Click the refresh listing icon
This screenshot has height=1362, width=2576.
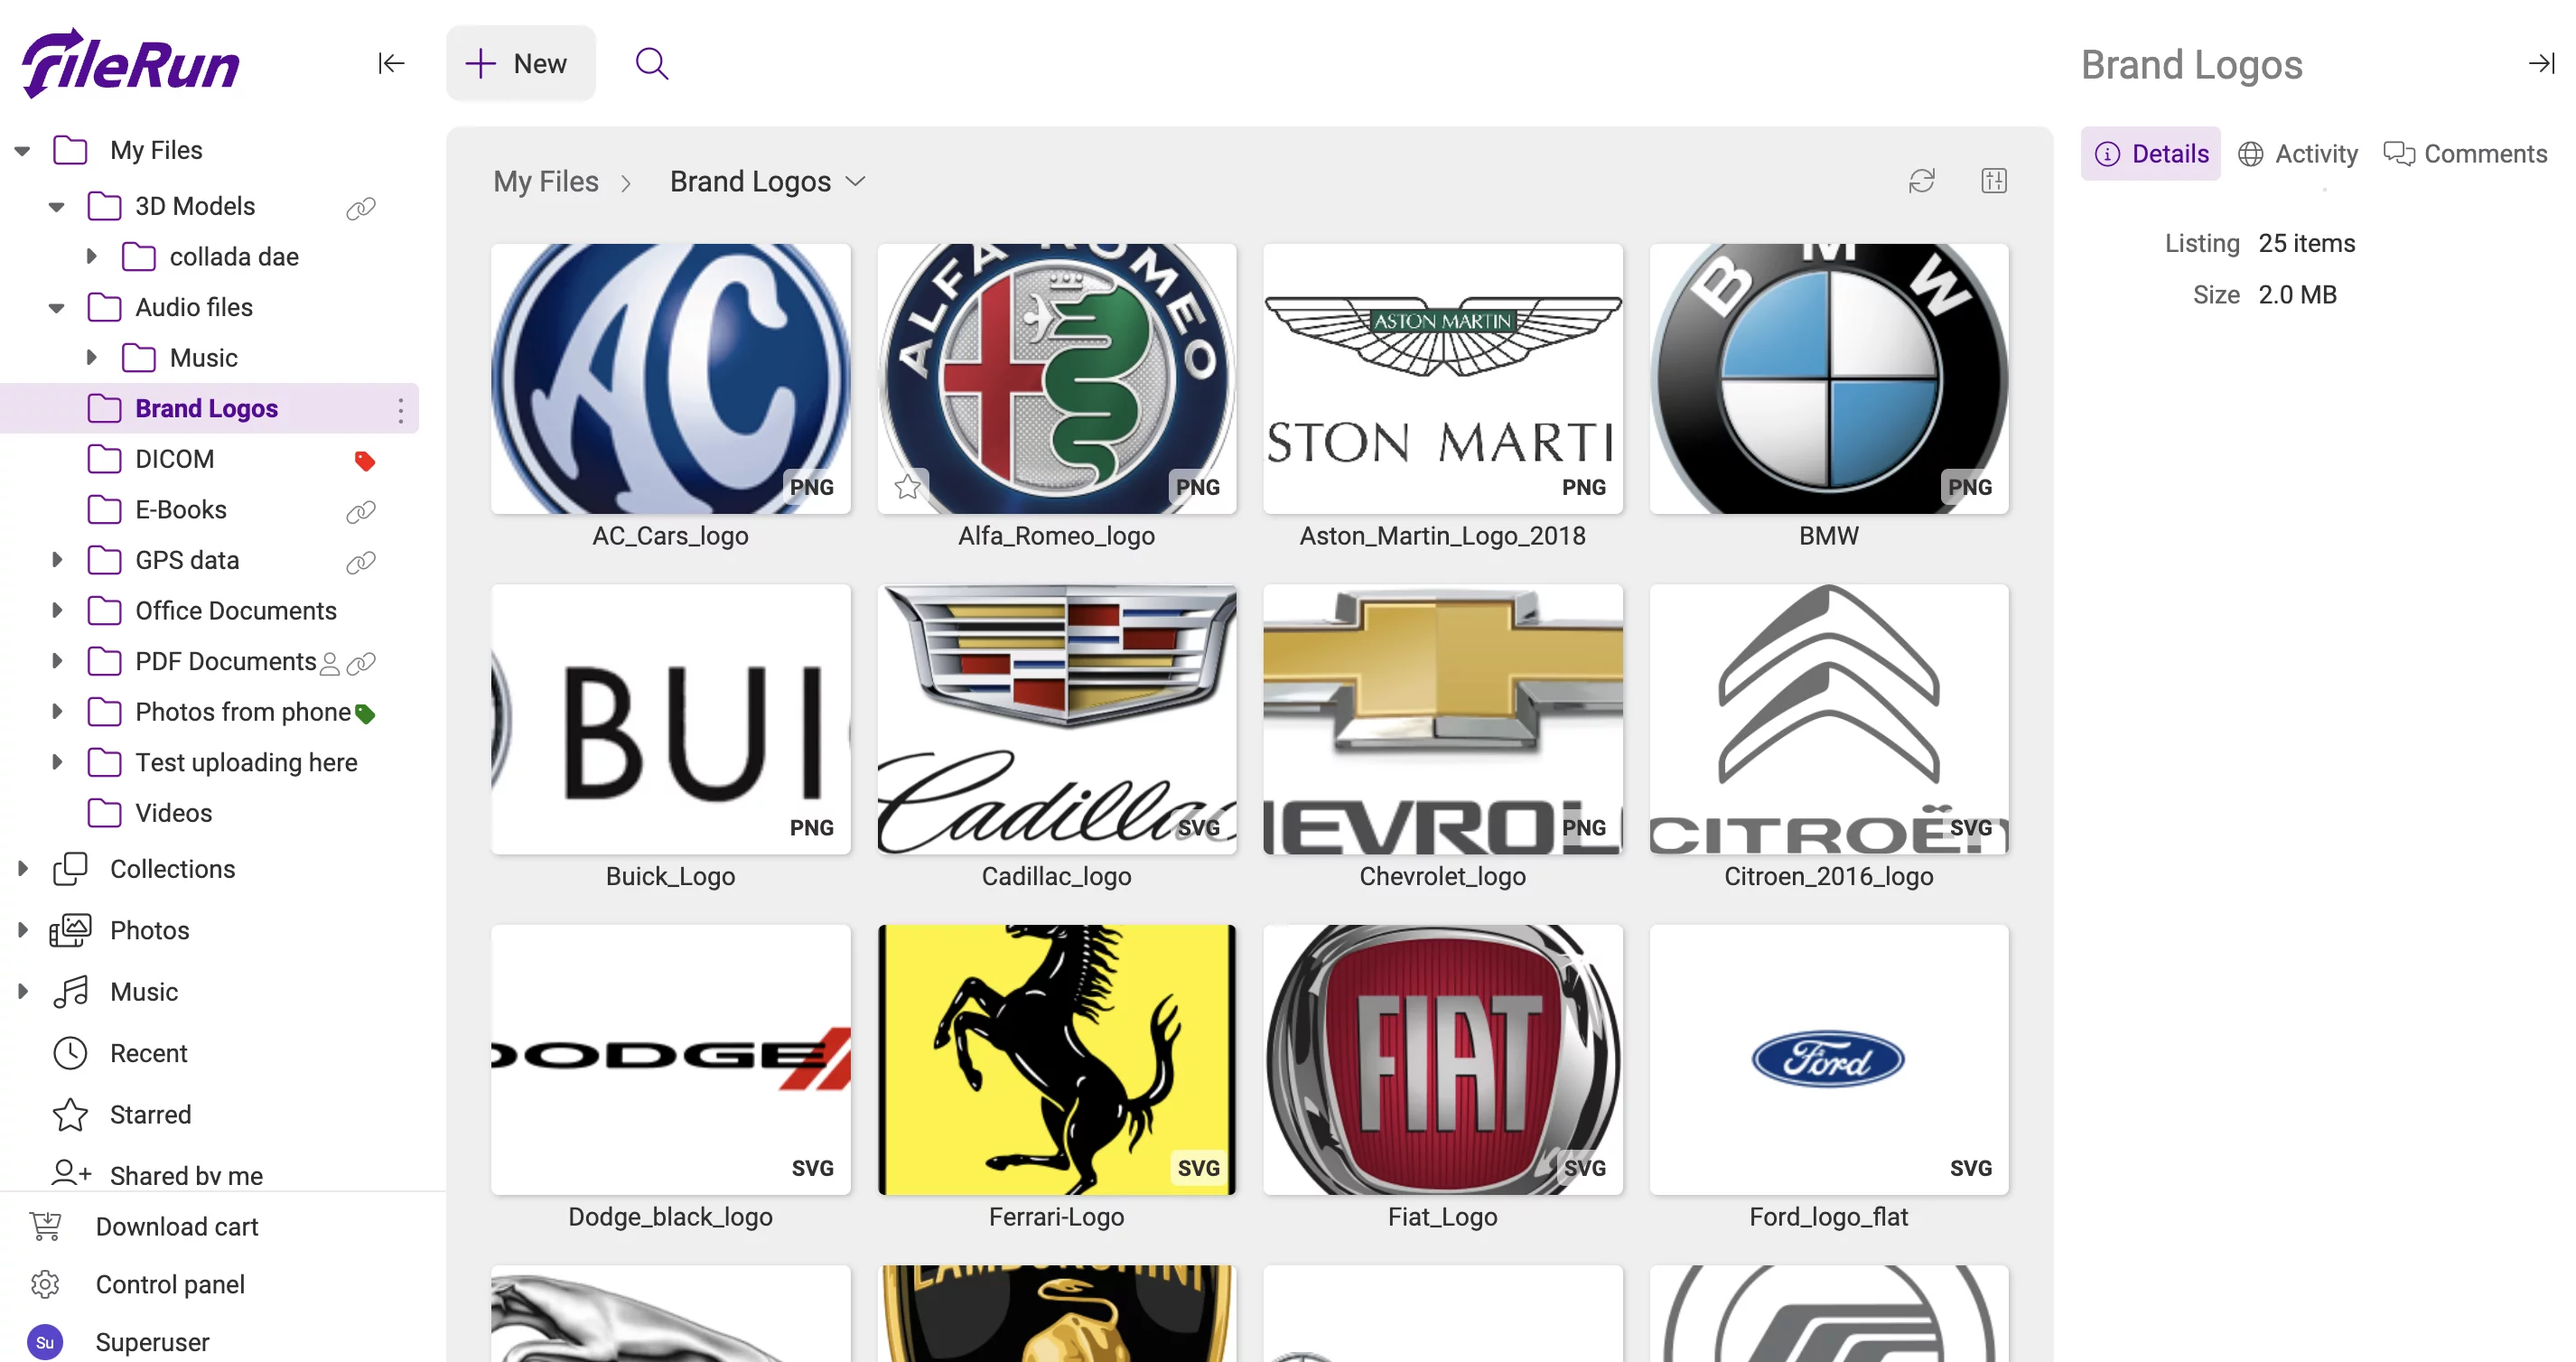pos(1921,181)
